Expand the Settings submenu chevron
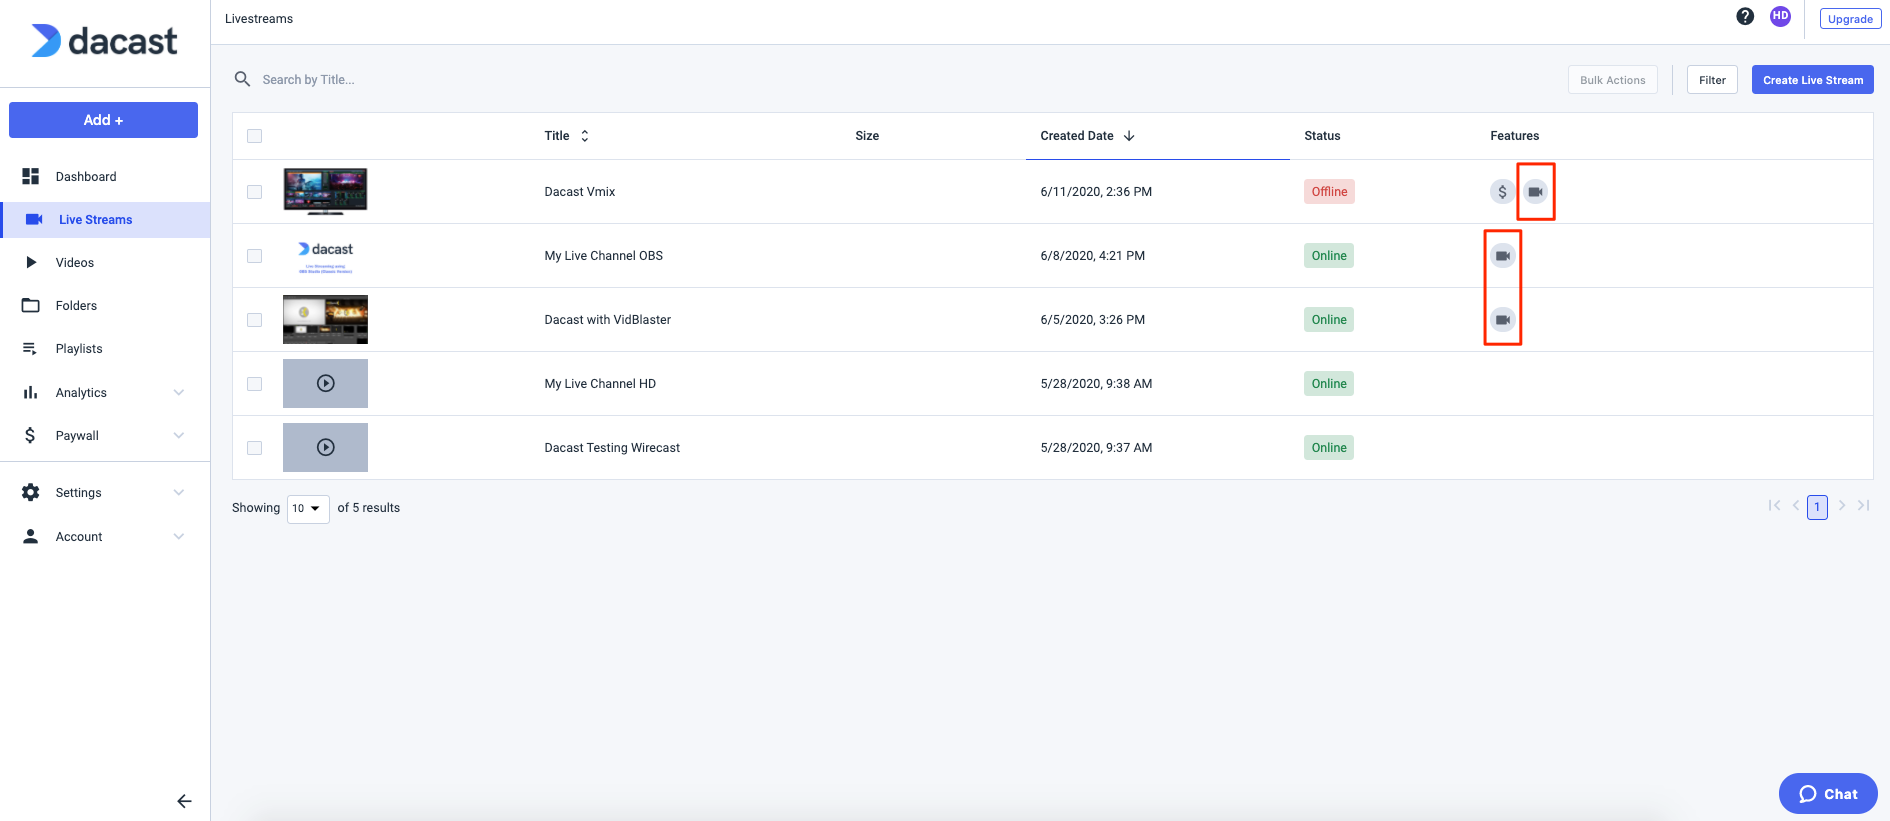This screenshot has width=1890, height=821. (x=179, y=492)
